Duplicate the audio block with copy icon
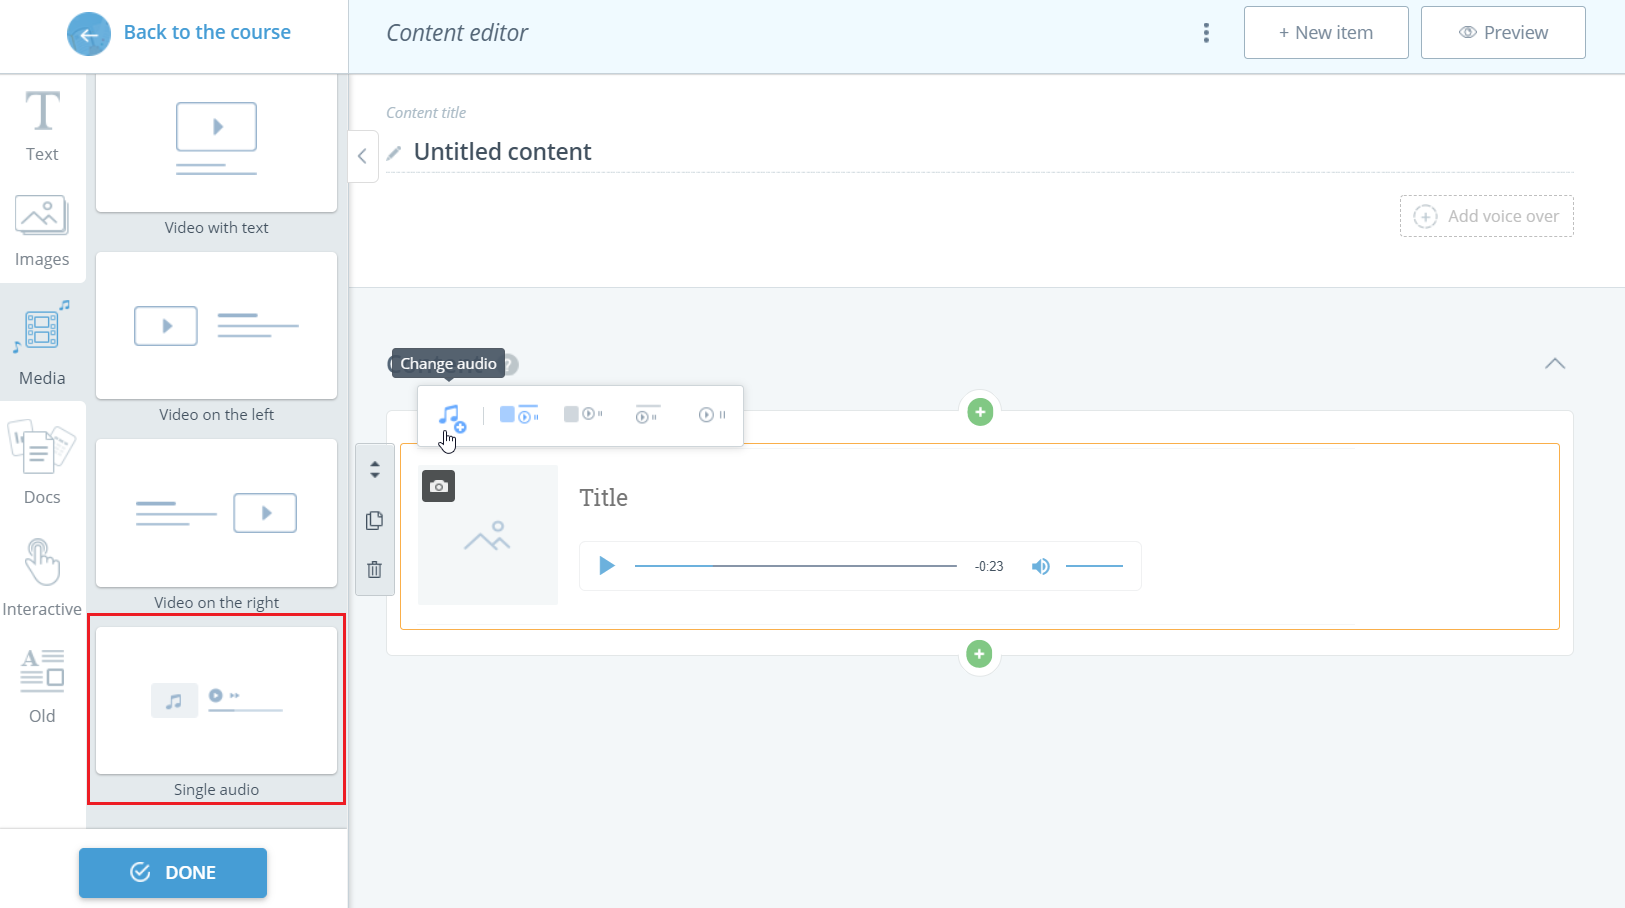 [375, 520]
